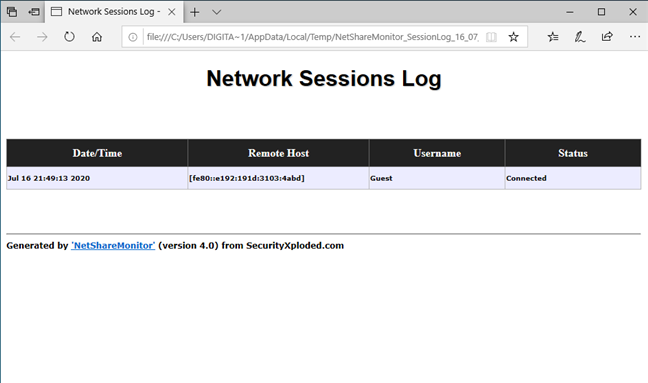Close the Network Sessions Log tab
The image size is (648, 383).
pos(172,12)
